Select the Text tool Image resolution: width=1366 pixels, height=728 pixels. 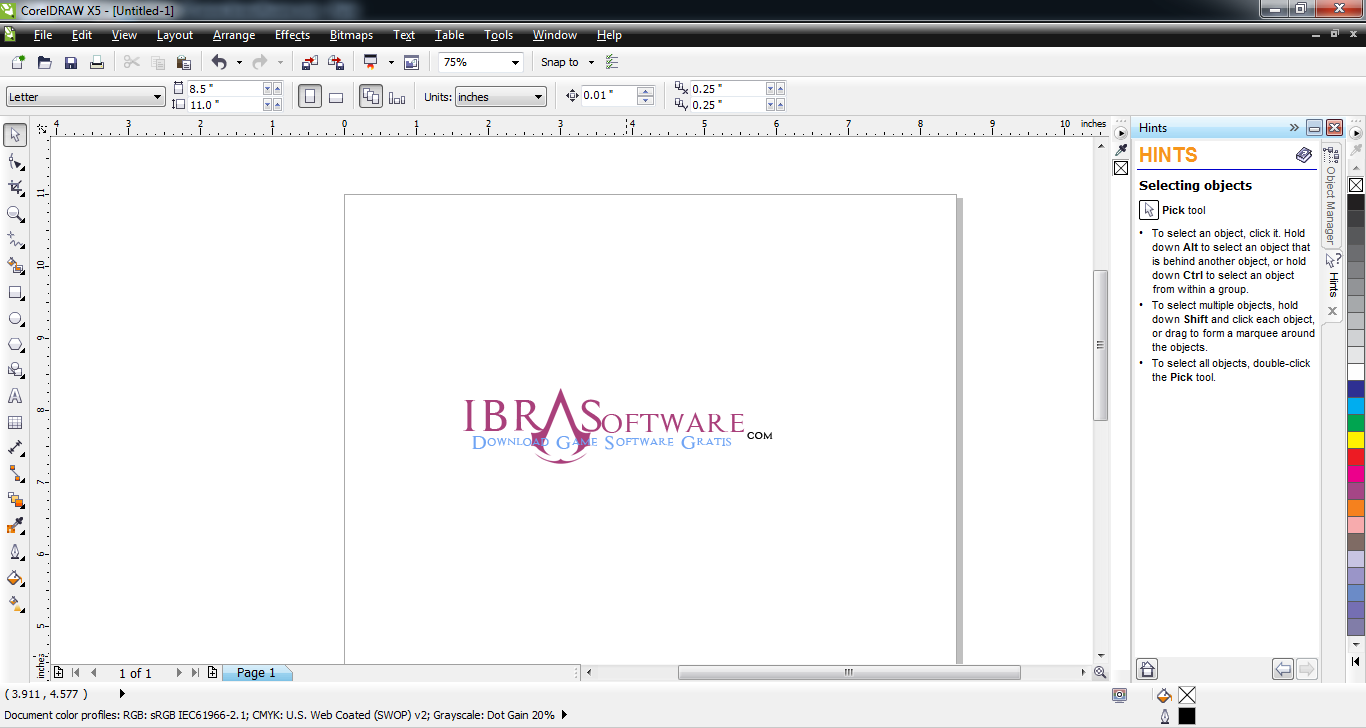(x=15, y=396)
